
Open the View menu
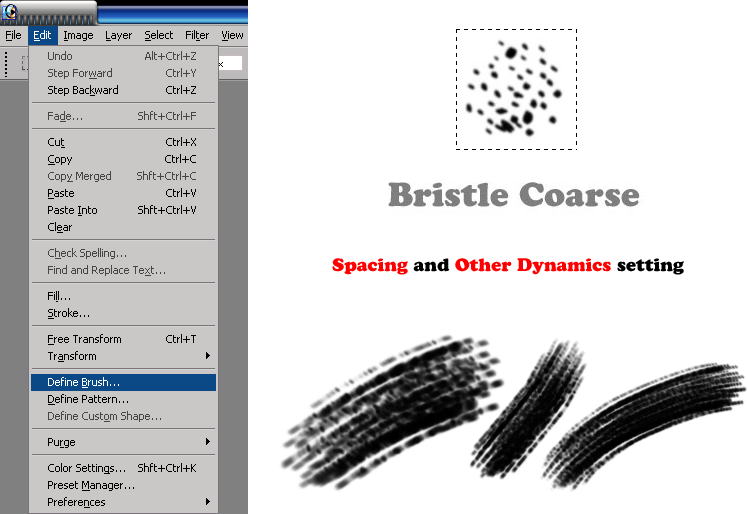(x=232, y=35)
